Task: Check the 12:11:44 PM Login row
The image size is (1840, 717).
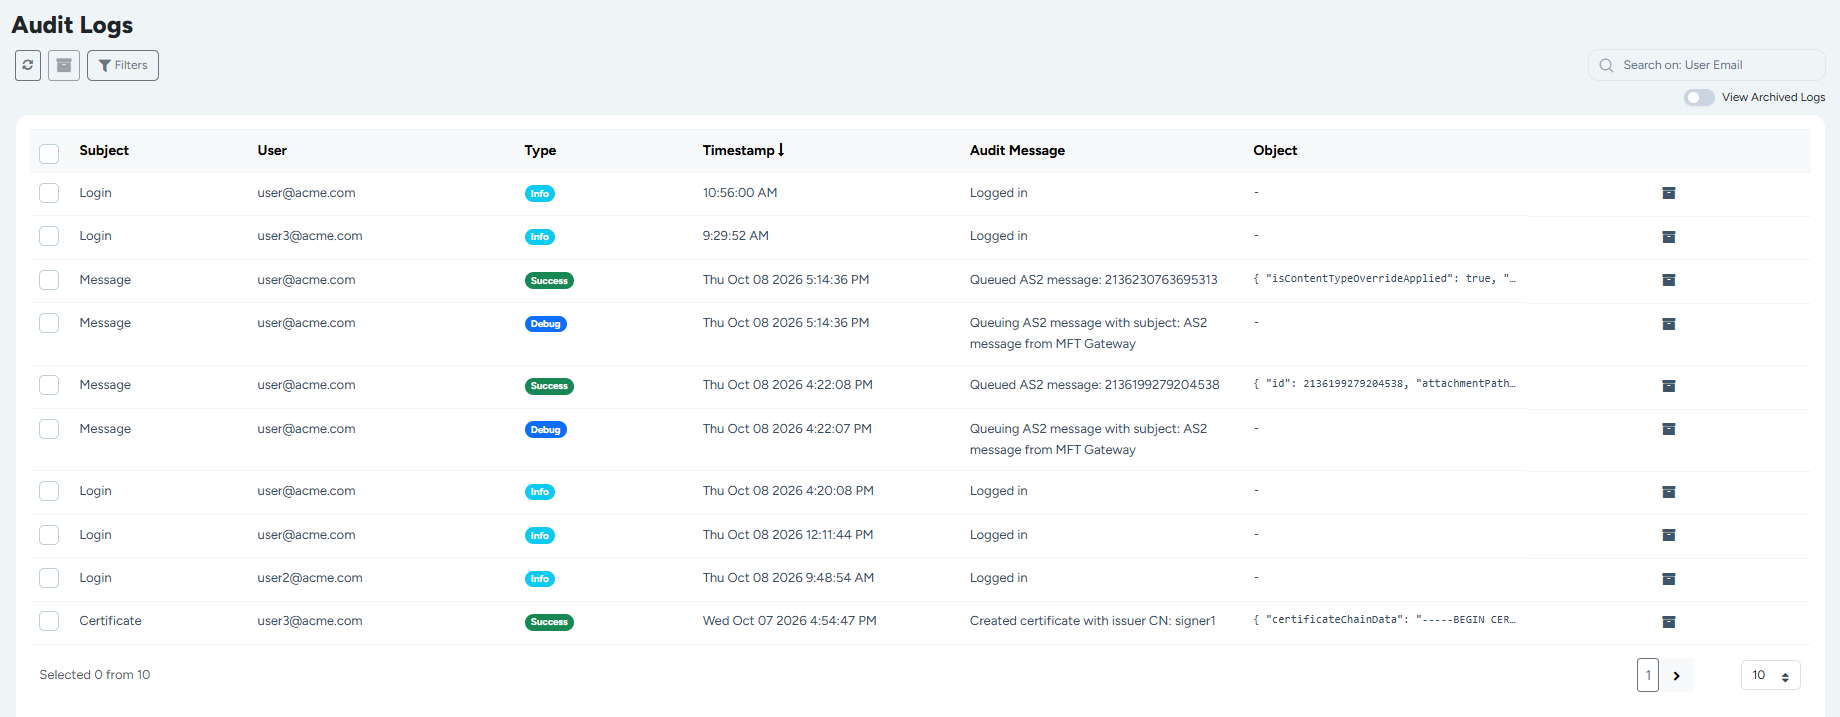Action: [49, 535]
